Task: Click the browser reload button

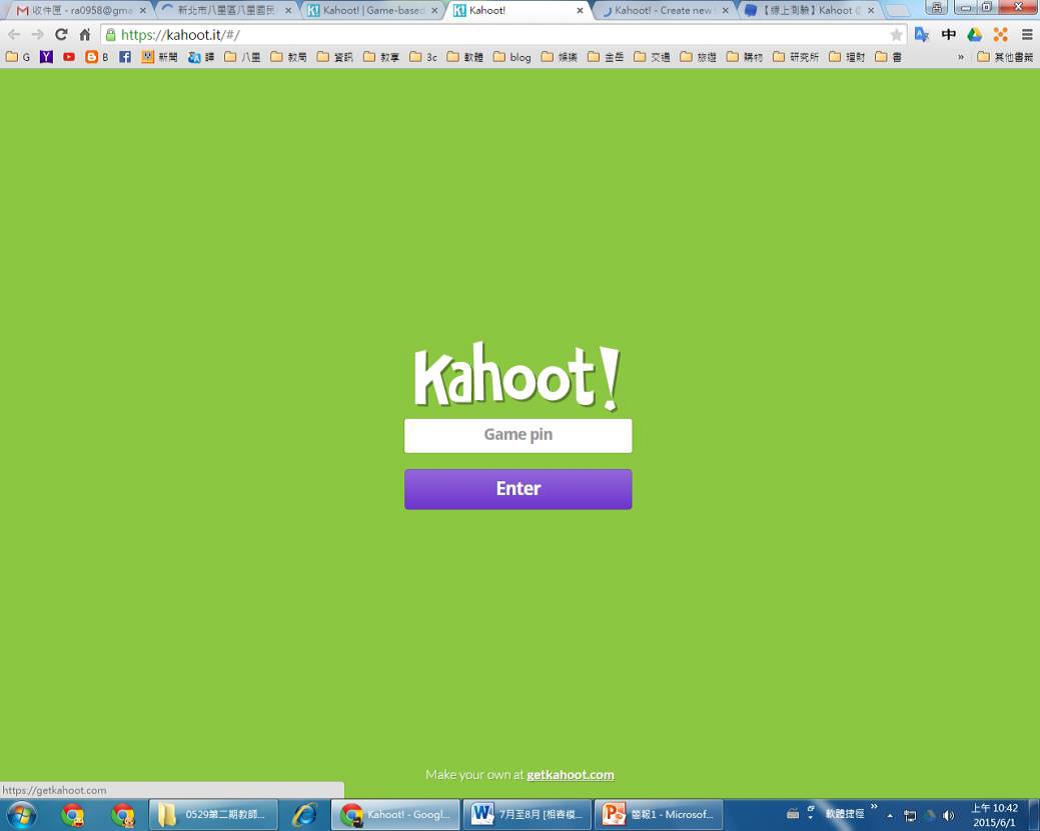Action: coord(61,35)
